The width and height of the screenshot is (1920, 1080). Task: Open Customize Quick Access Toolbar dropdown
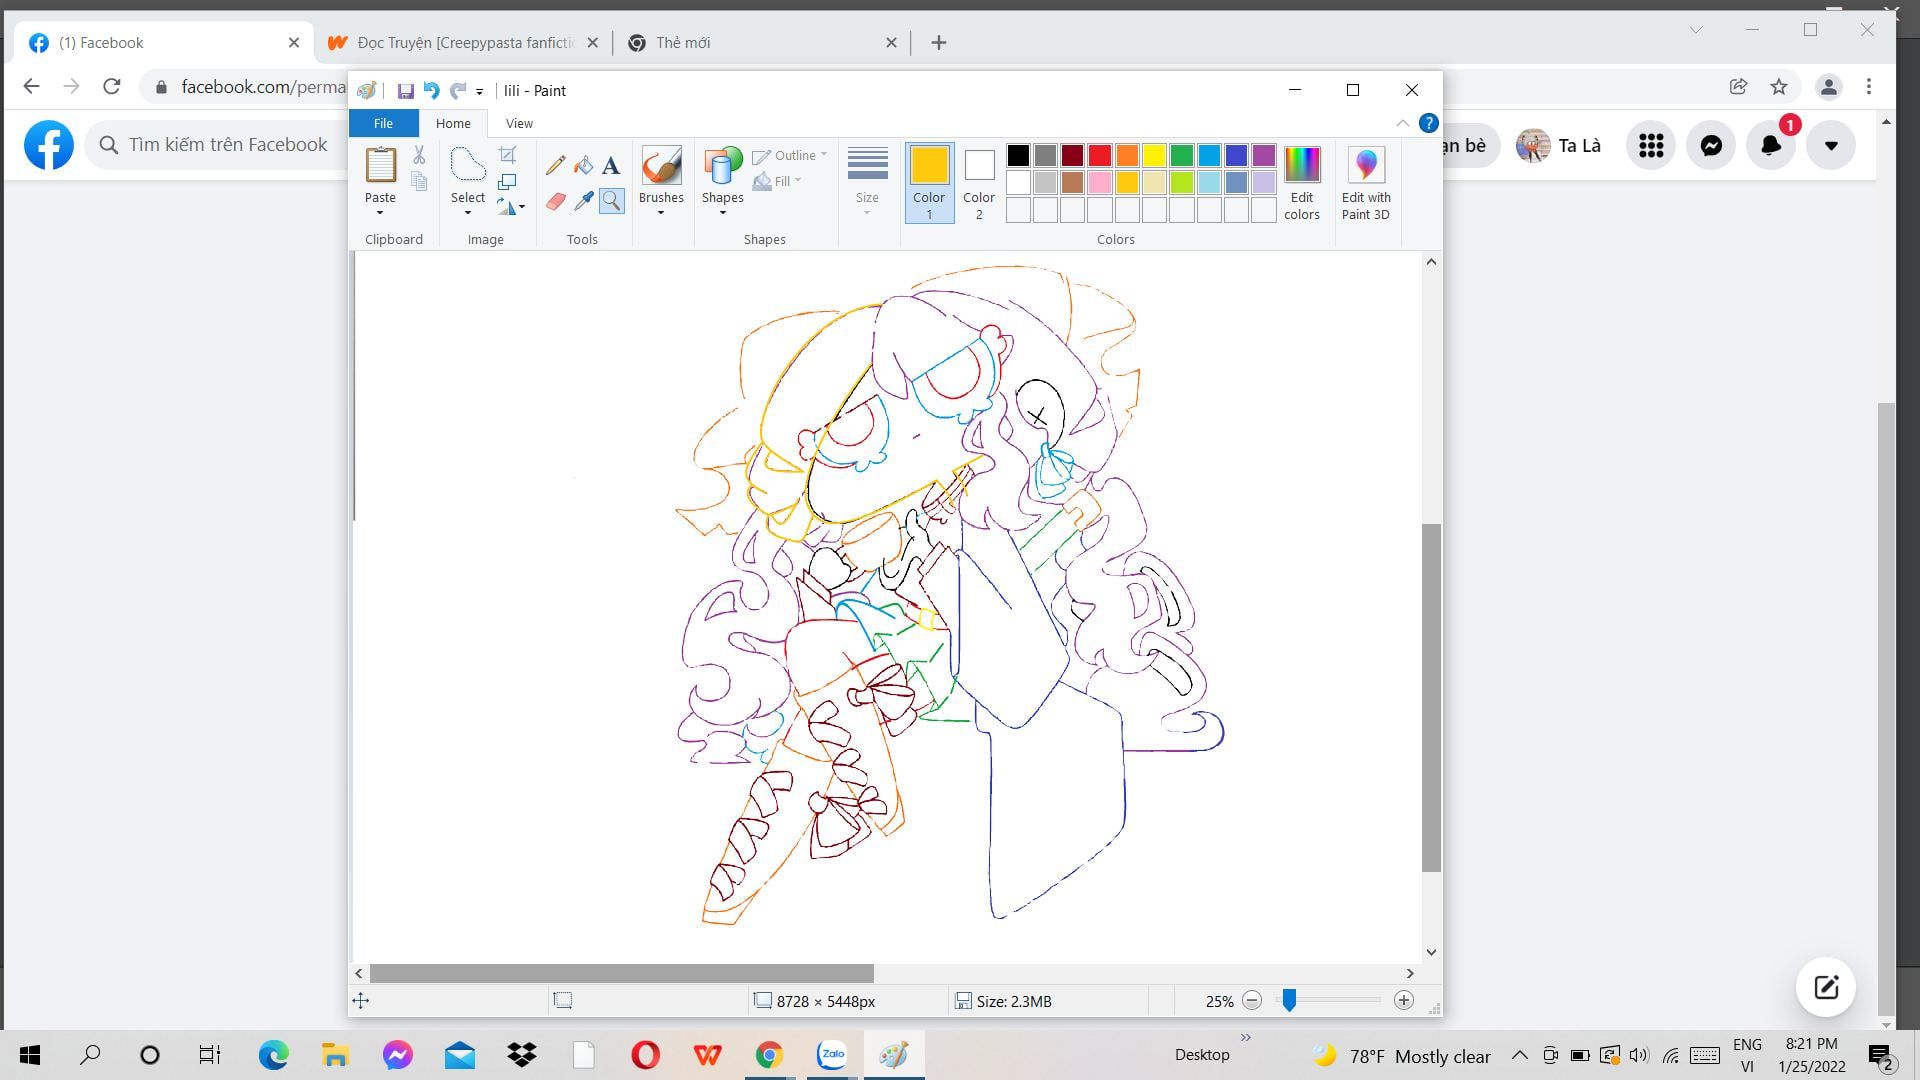pos(480,91)
